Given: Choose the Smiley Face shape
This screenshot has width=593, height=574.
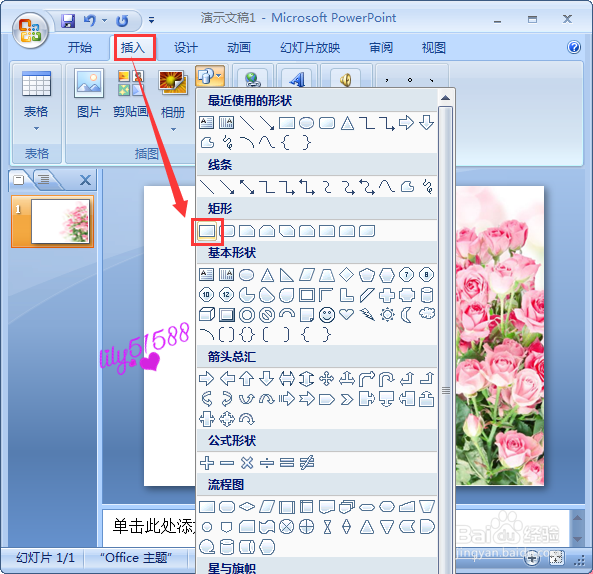Looking at the screenshot, I should coord(327,315).
